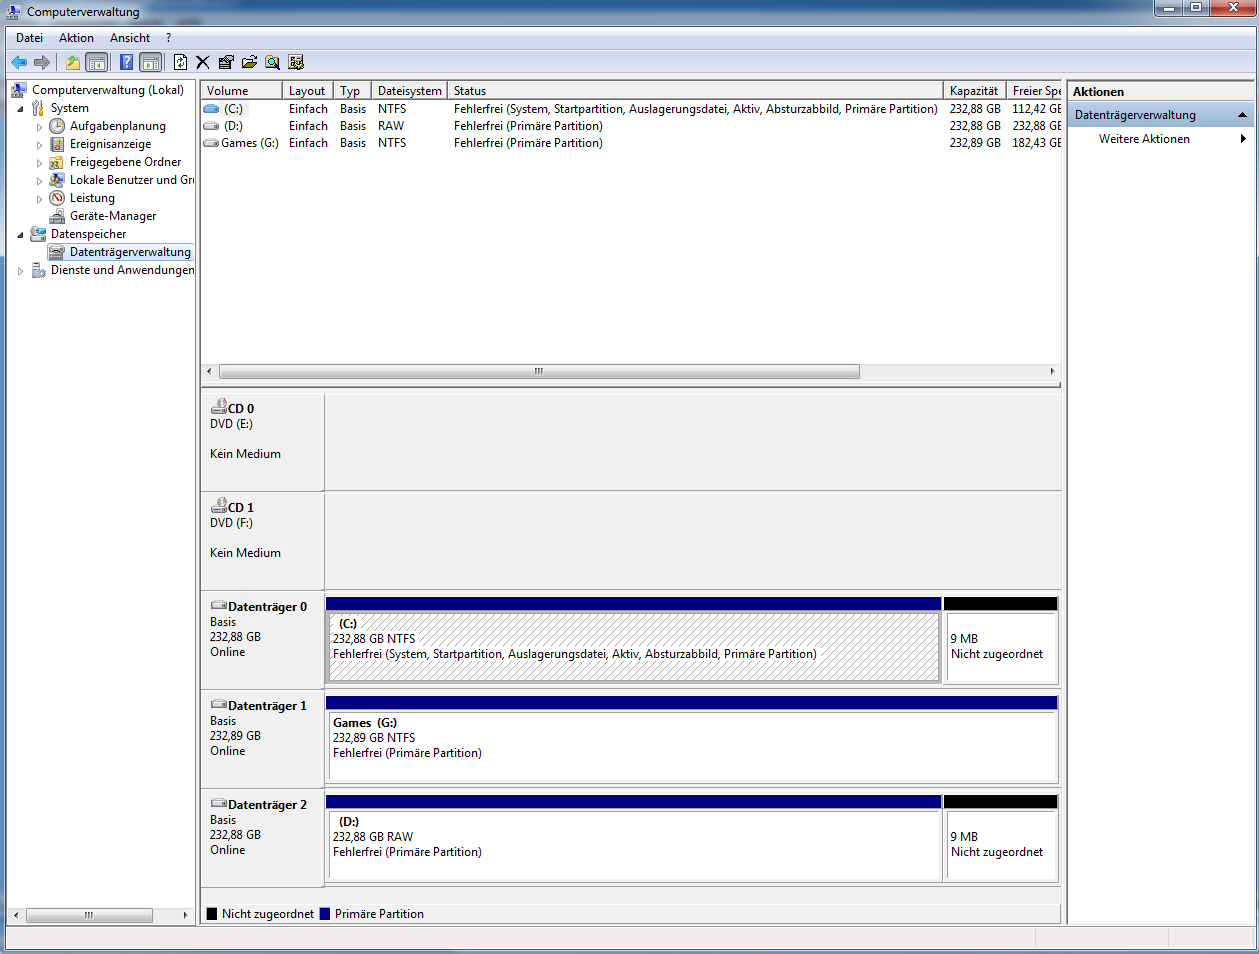Click the 182,43 GB free space value

coord(1037,143)
